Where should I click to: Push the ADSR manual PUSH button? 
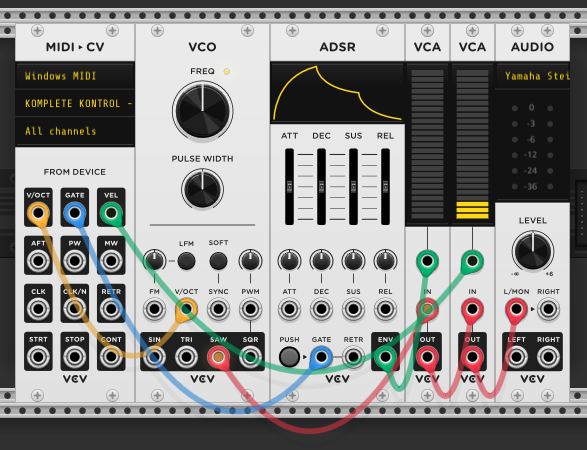pyautogui.click(x=289, y=357)
